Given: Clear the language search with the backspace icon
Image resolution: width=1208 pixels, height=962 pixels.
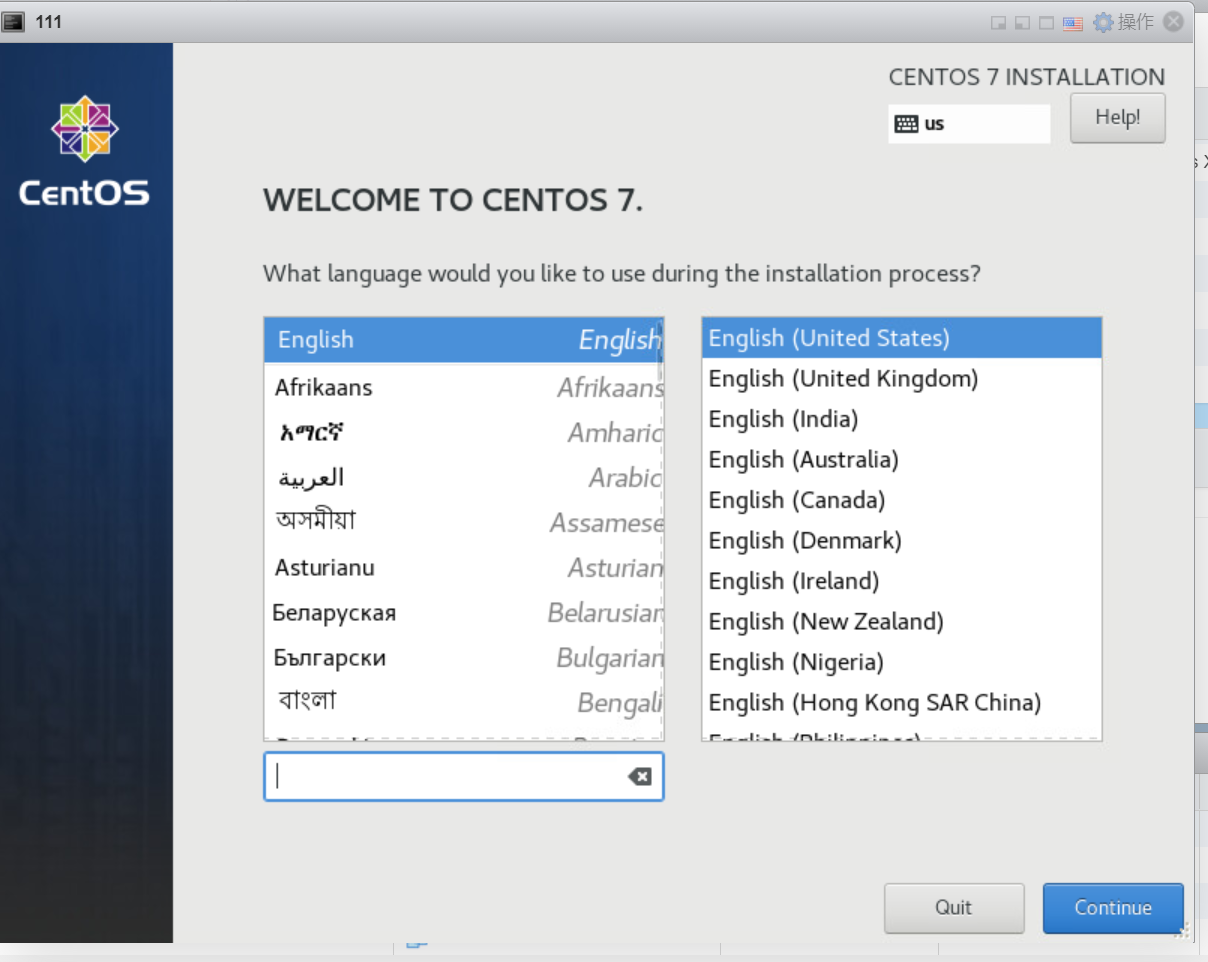Looking at the screenshot, I should pos(640,777).
